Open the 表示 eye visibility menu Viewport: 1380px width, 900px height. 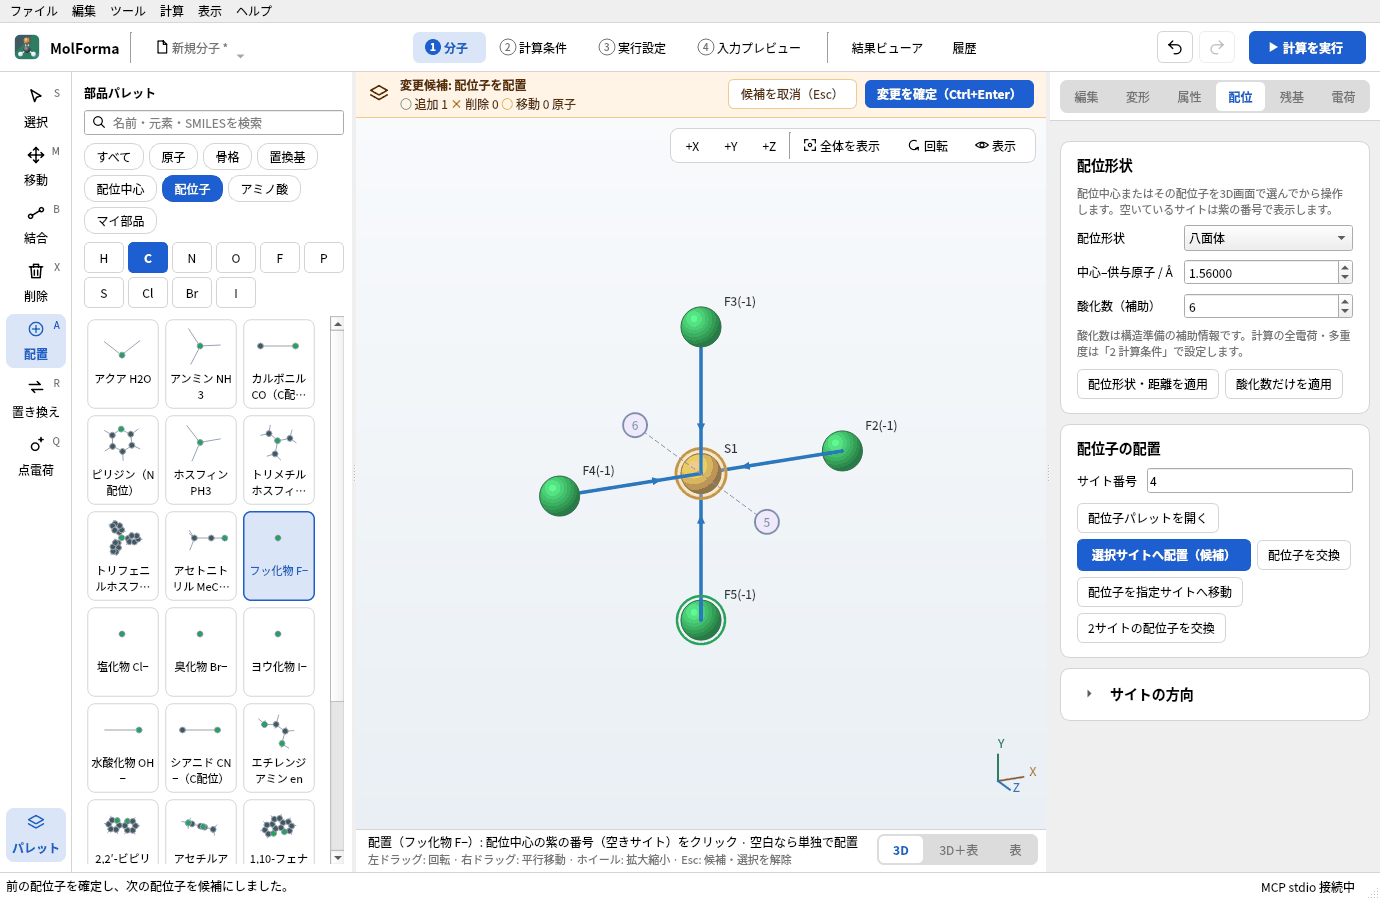[996, 146]
